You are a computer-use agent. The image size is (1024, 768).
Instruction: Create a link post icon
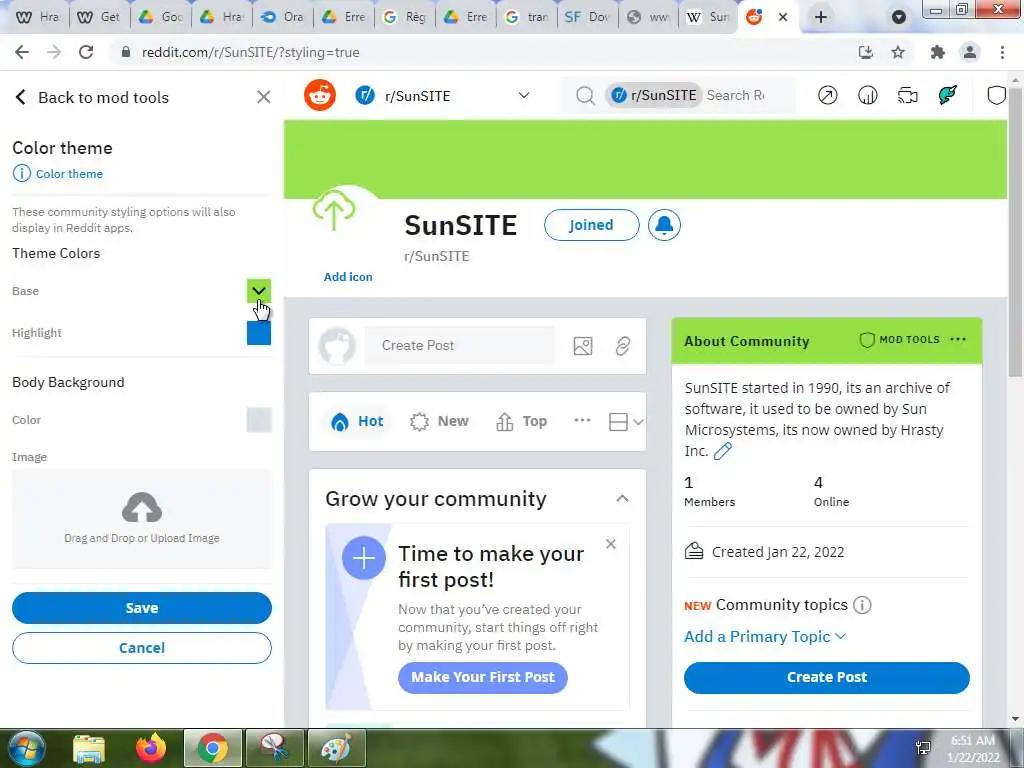point(623,345)
